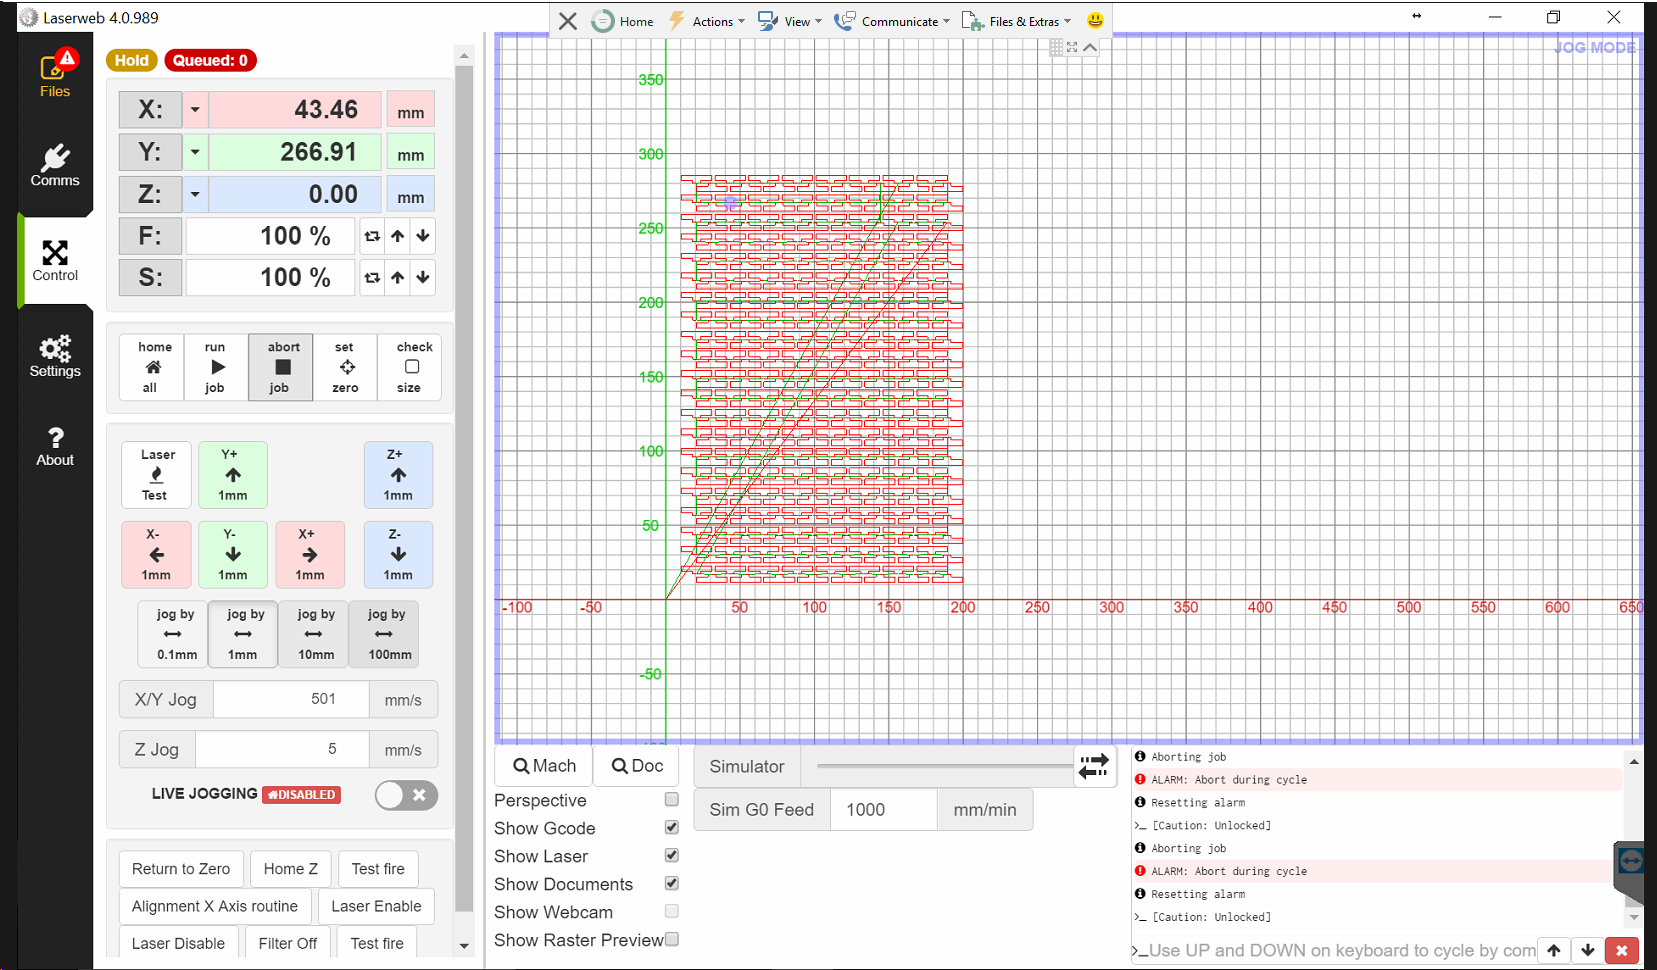1657x970 pixels.
Task: Click the Alignment X Axis routine button
Action: tap(215, 906)
